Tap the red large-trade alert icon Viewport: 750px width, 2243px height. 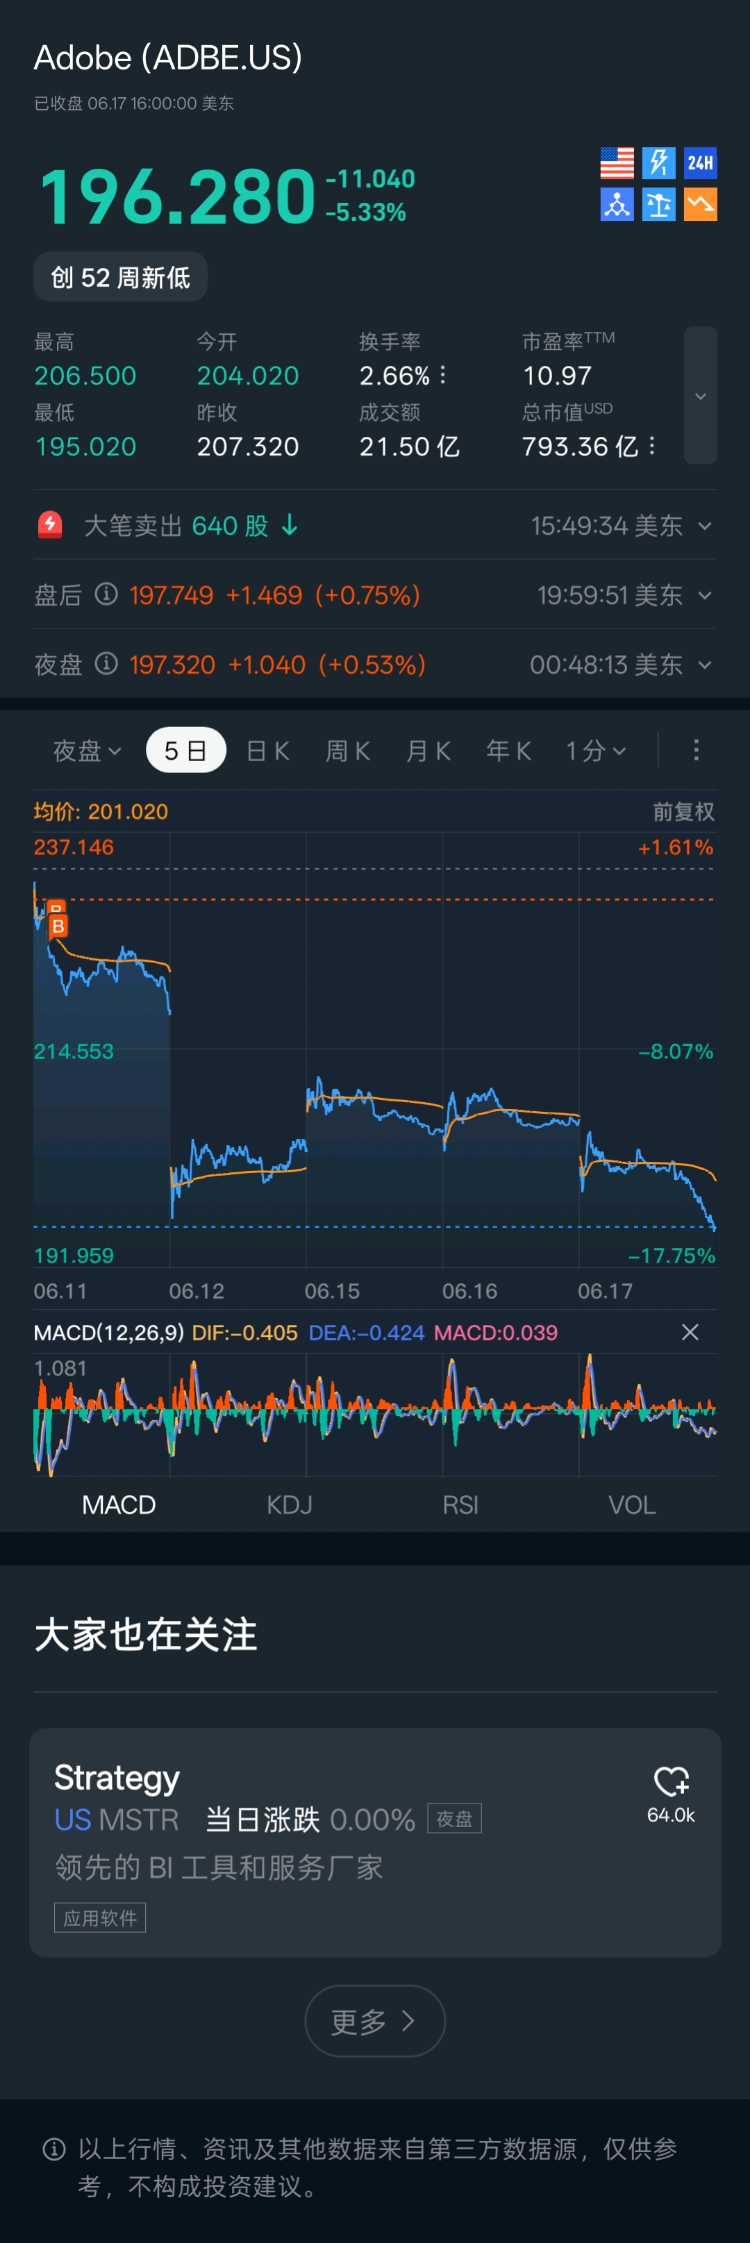click(x=50, y=525)
